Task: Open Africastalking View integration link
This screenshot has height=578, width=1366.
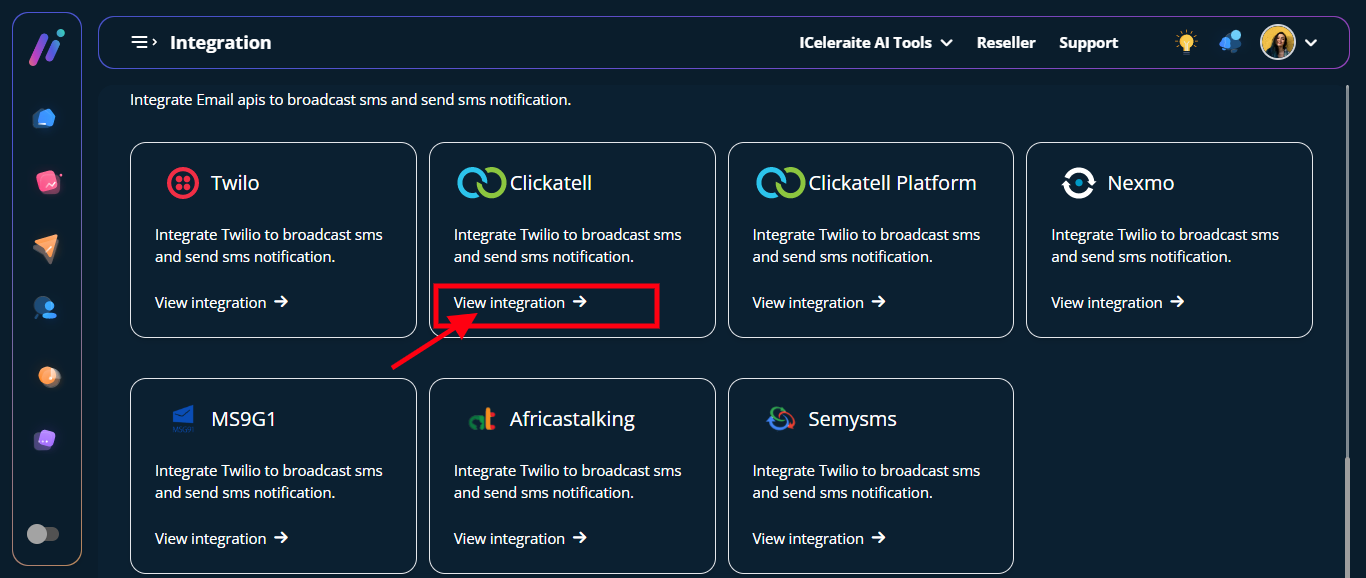Action: coord(520,538)
